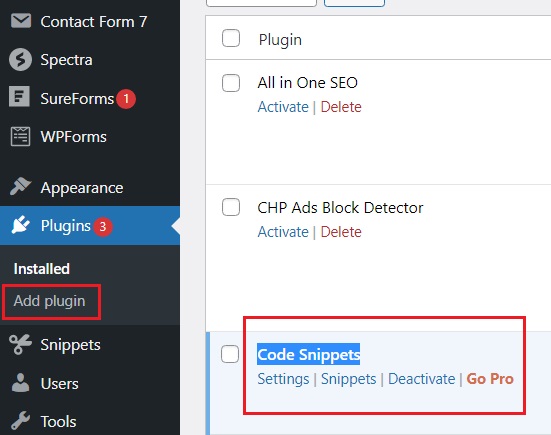Tick the Code Snippets plugin checkbox

pyautogui.click(x=230, y=354)
